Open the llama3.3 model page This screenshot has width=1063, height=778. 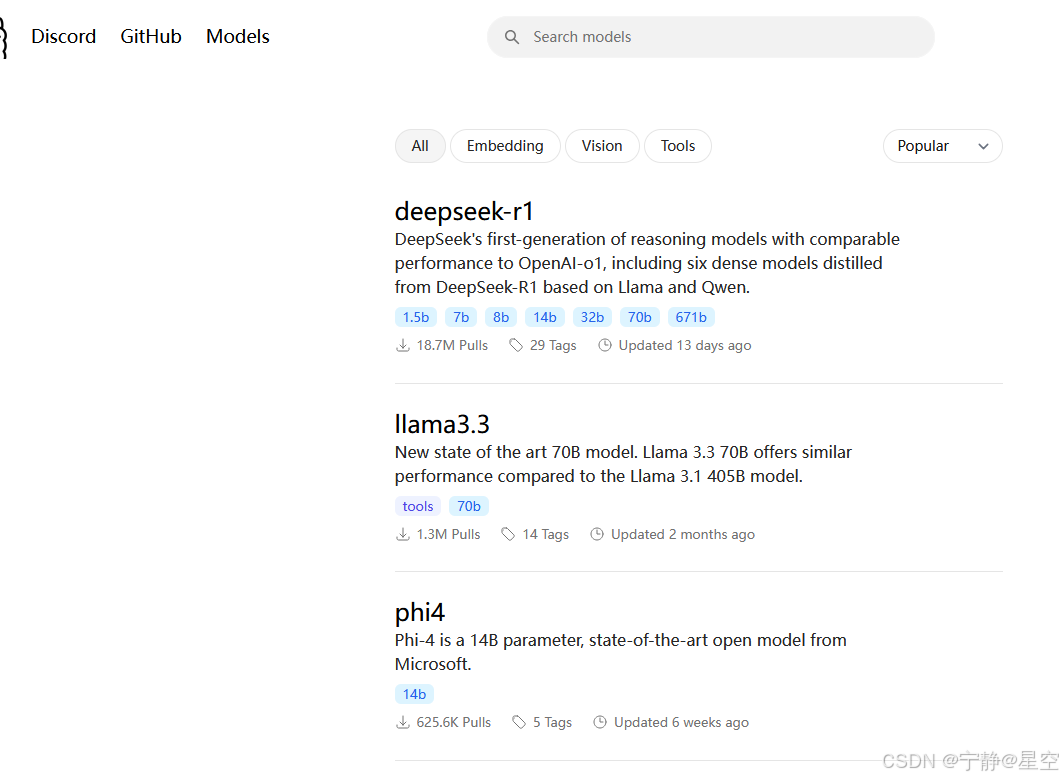(442, 424)
